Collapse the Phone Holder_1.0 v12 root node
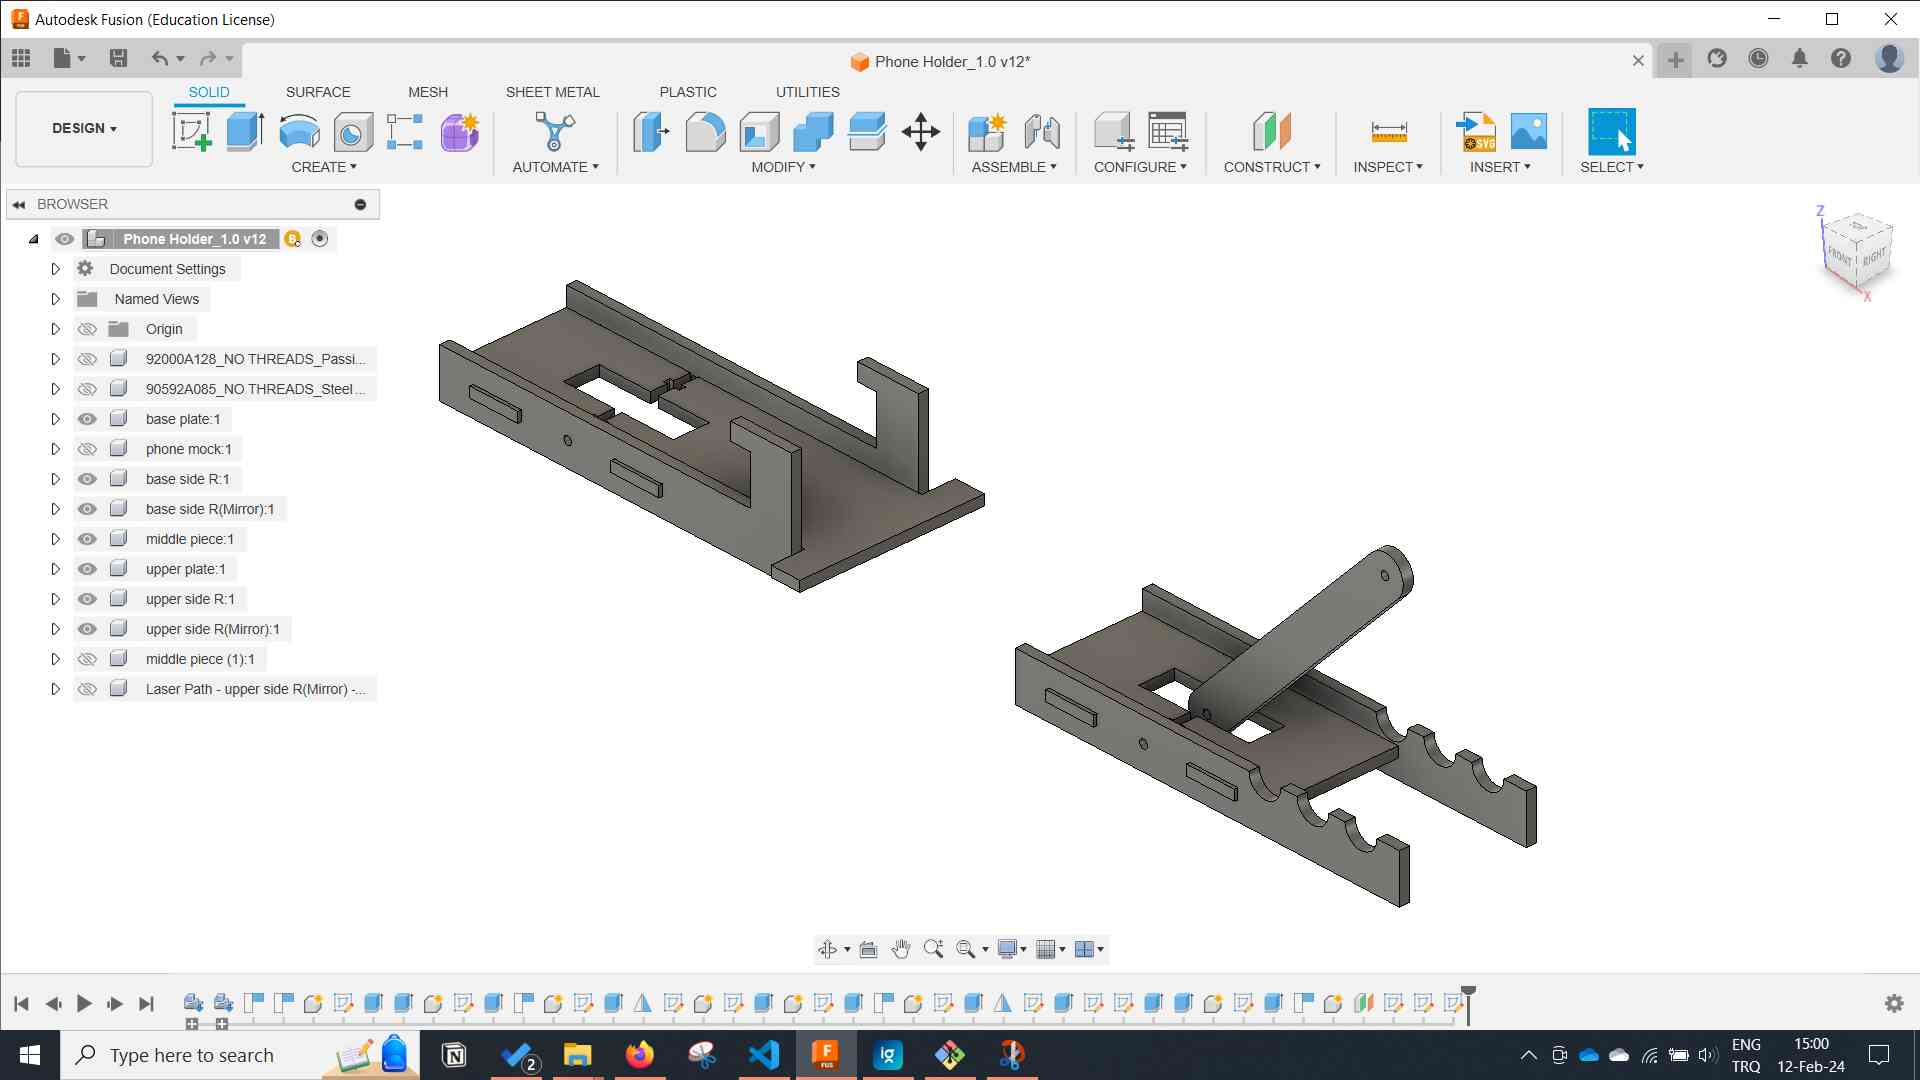Viewport: 1920px width, 1080px height. tap(33, 239)
